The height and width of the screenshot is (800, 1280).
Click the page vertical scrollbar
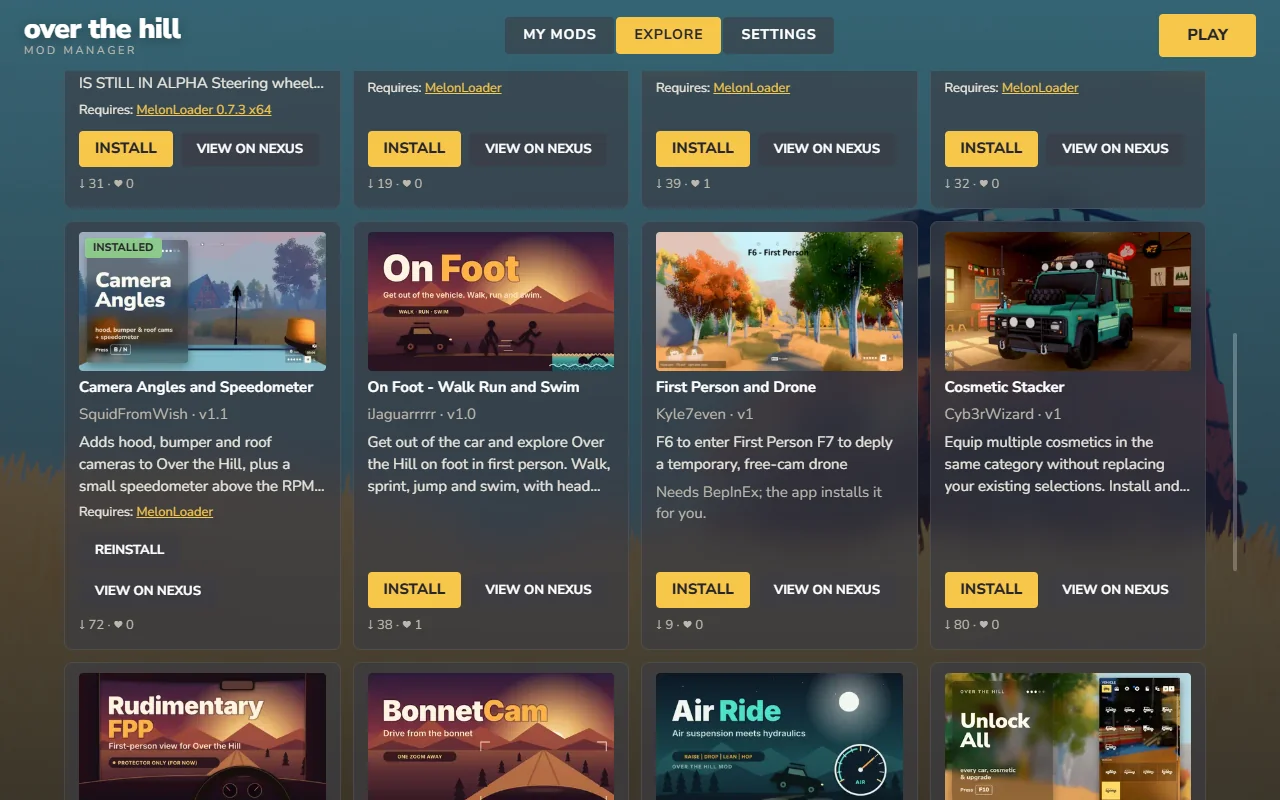[1235, 452]
